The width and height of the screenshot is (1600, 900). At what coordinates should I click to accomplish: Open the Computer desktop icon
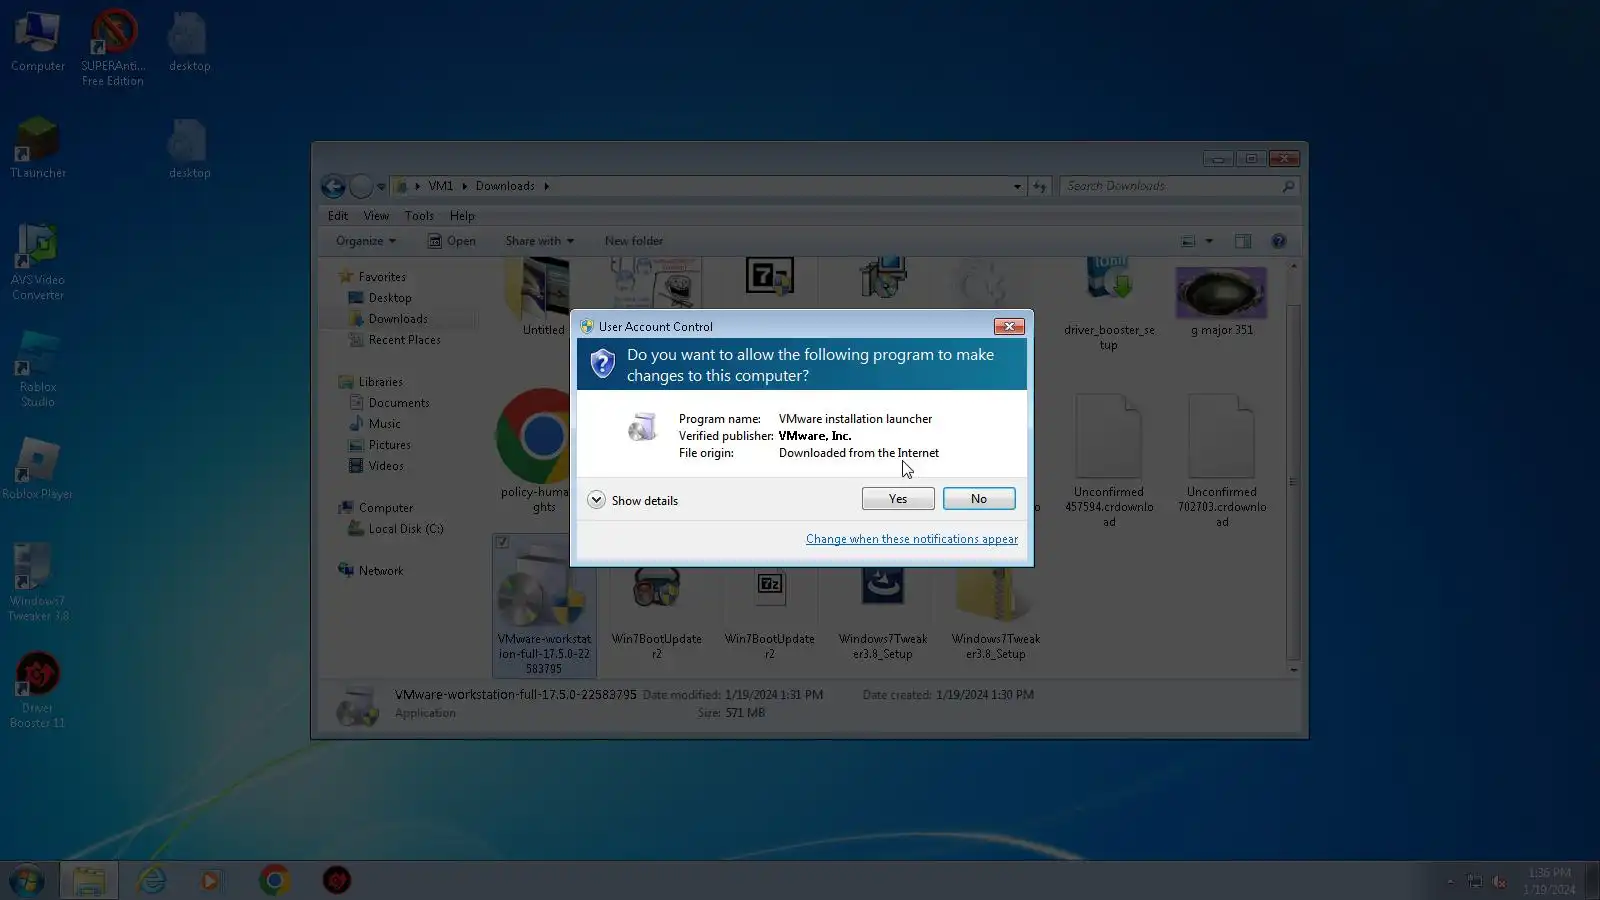pos(38,42)
